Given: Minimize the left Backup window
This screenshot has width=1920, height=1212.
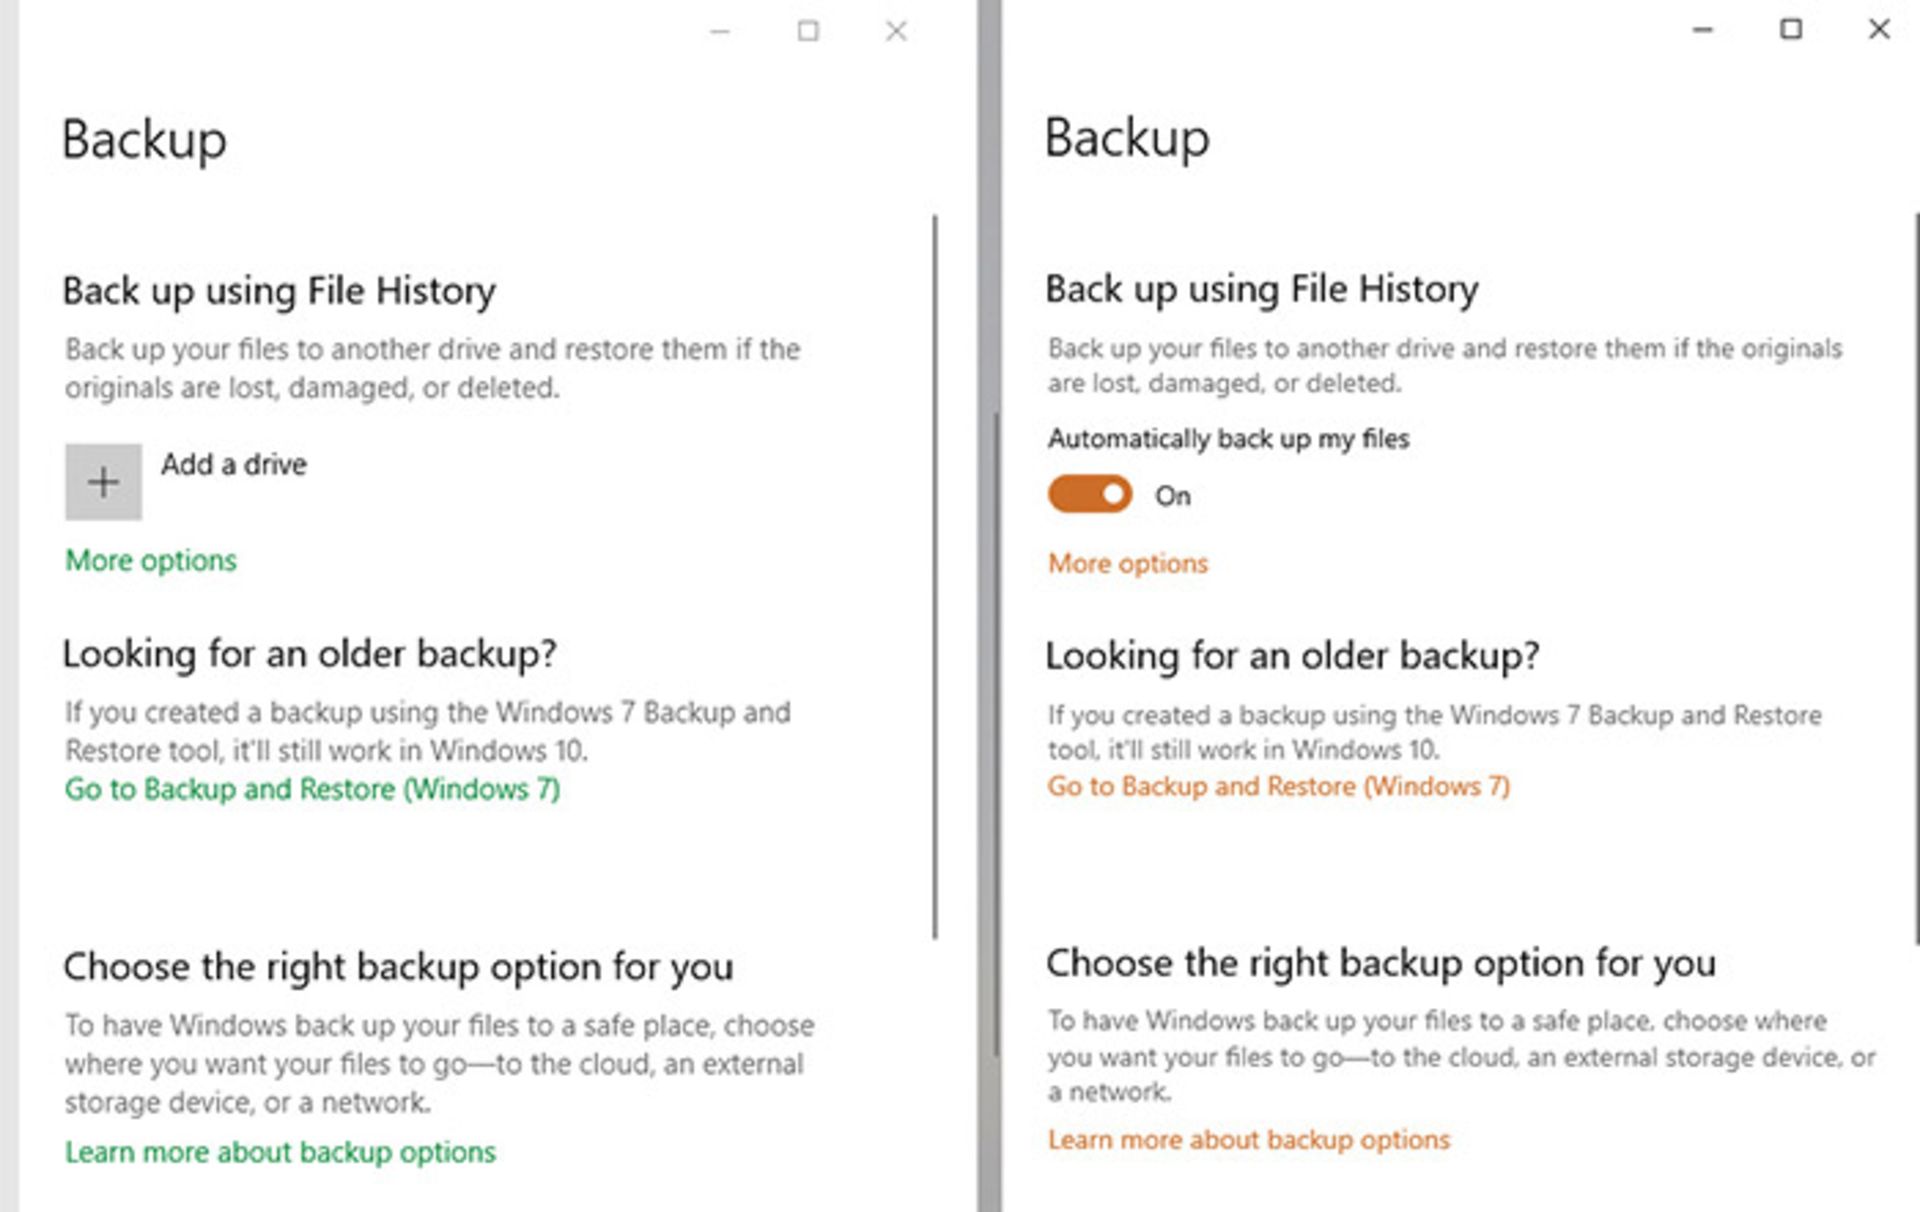Looking at the screenshot, I should click(x=720, y=32).
